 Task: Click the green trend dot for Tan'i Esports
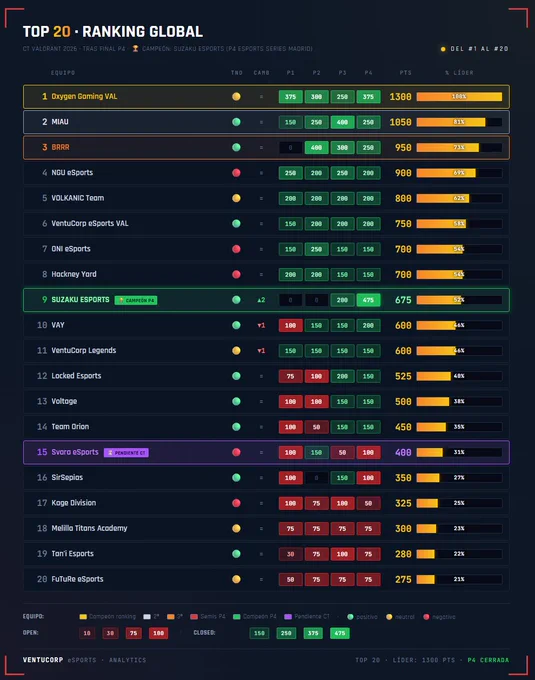tap(236, 554)
